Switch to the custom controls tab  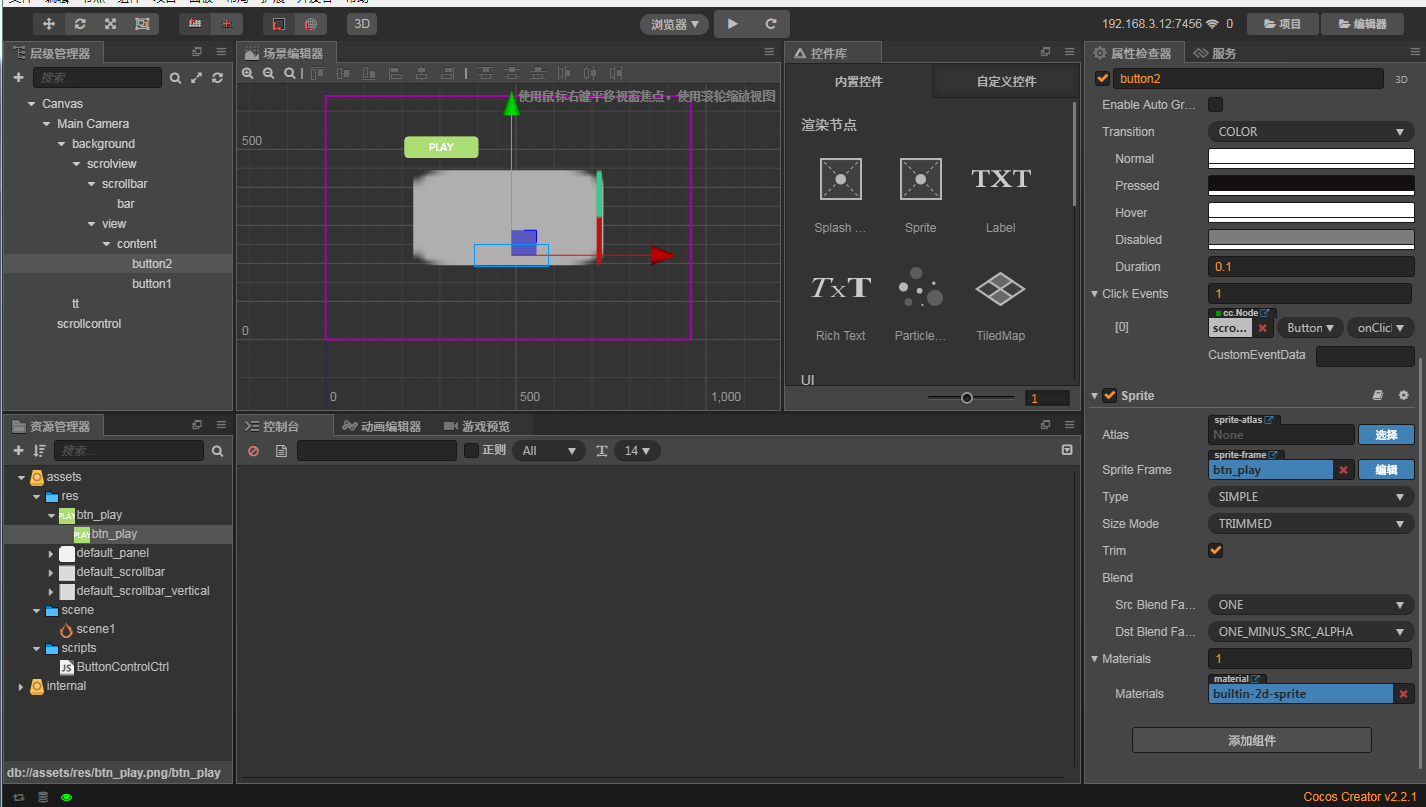1006,82
